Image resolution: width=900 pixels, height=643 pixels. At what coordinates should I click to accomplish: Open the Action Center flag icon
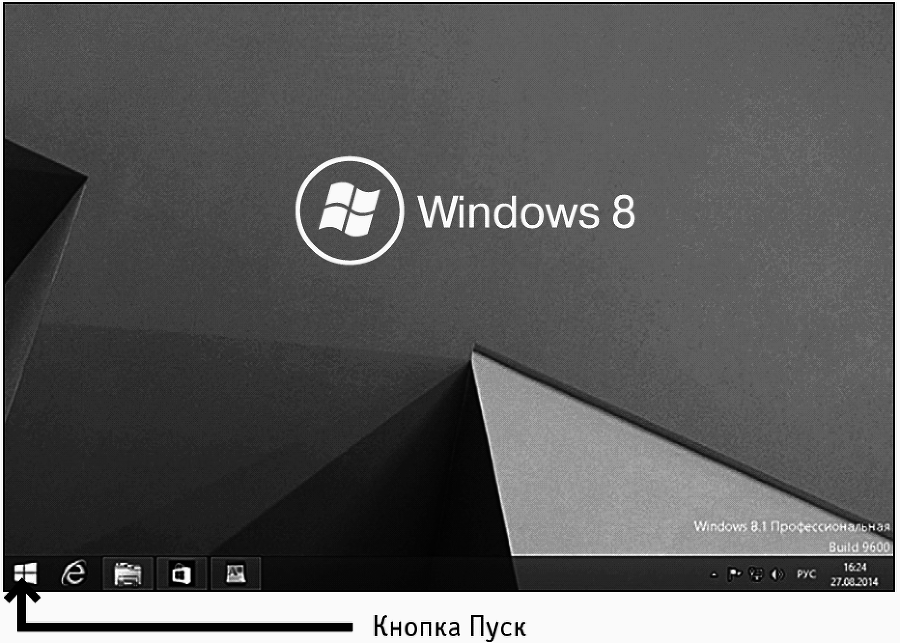735,574
